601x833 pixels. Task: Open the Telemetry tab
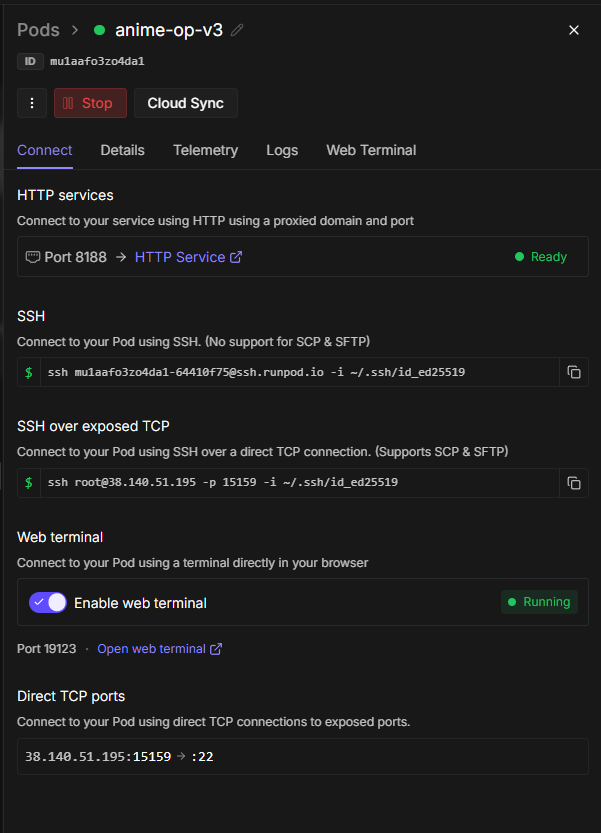(x=205, y=150)
